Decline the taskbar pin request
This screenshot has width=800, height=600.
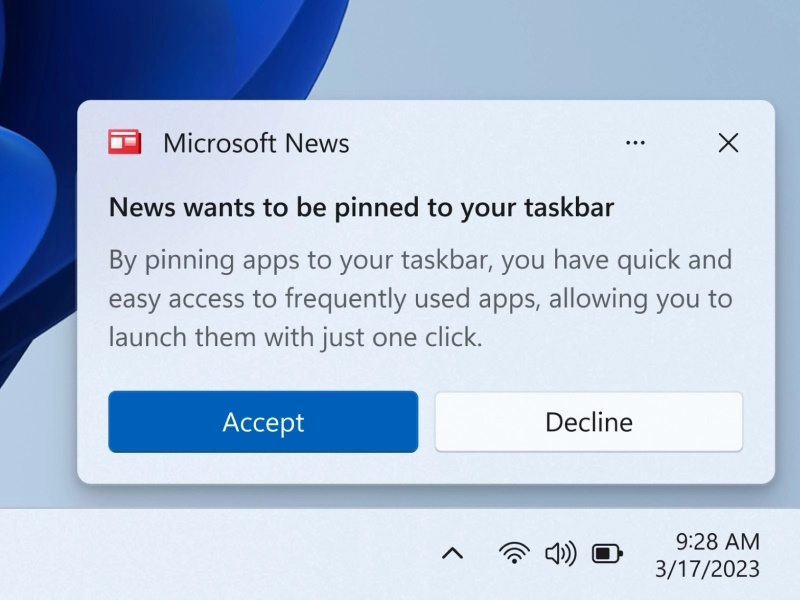(588, 422)
